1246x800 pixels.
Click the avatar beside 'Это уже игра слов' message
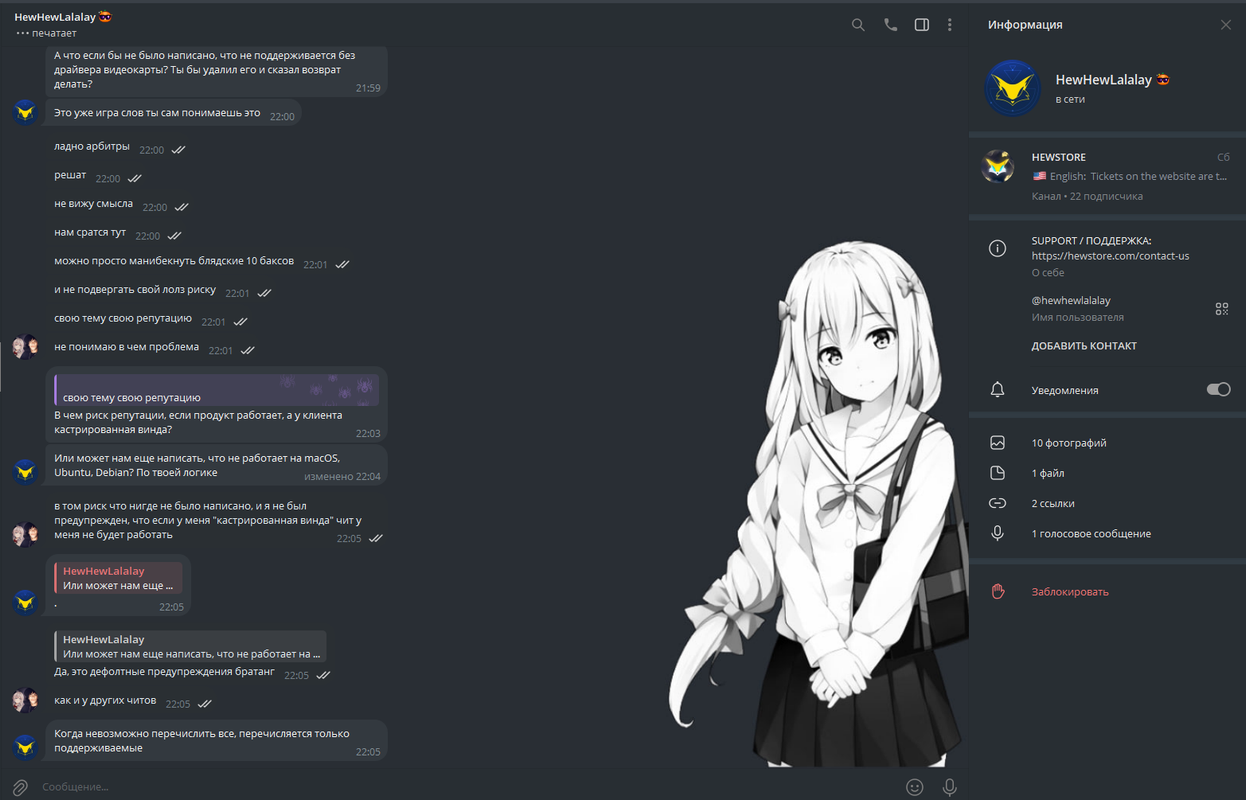click(x=26, y=112)
